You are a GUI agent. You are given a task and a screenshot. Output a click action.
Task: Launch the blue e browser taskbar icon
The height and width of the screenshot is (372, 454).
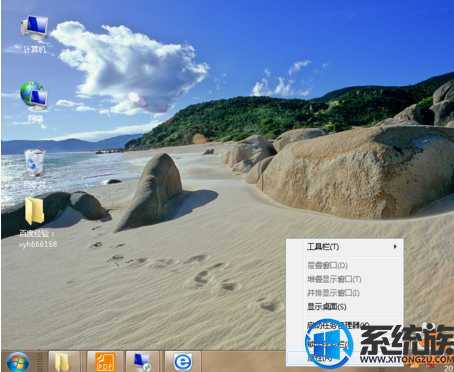[183, 362]
